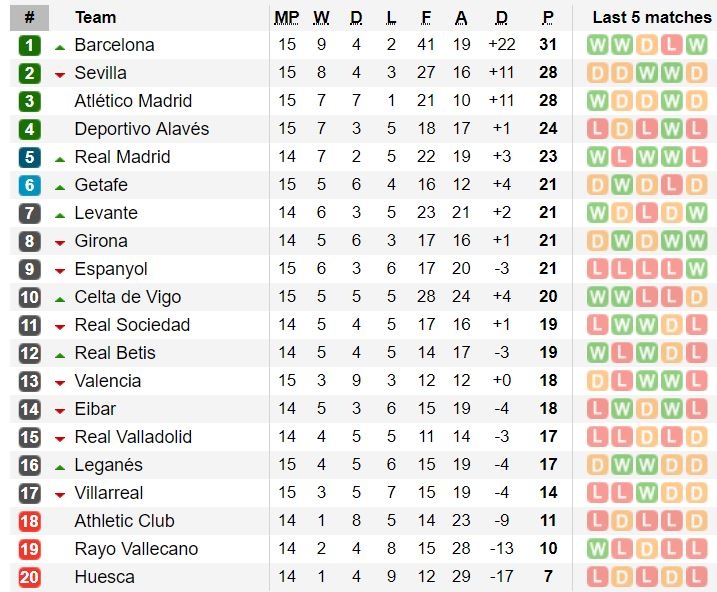The height and width of the screenshot is (592, 717).
Task: Click Athletic Club's red rank 18 badge
Action: pyautogui.click(x=30, y=521)
